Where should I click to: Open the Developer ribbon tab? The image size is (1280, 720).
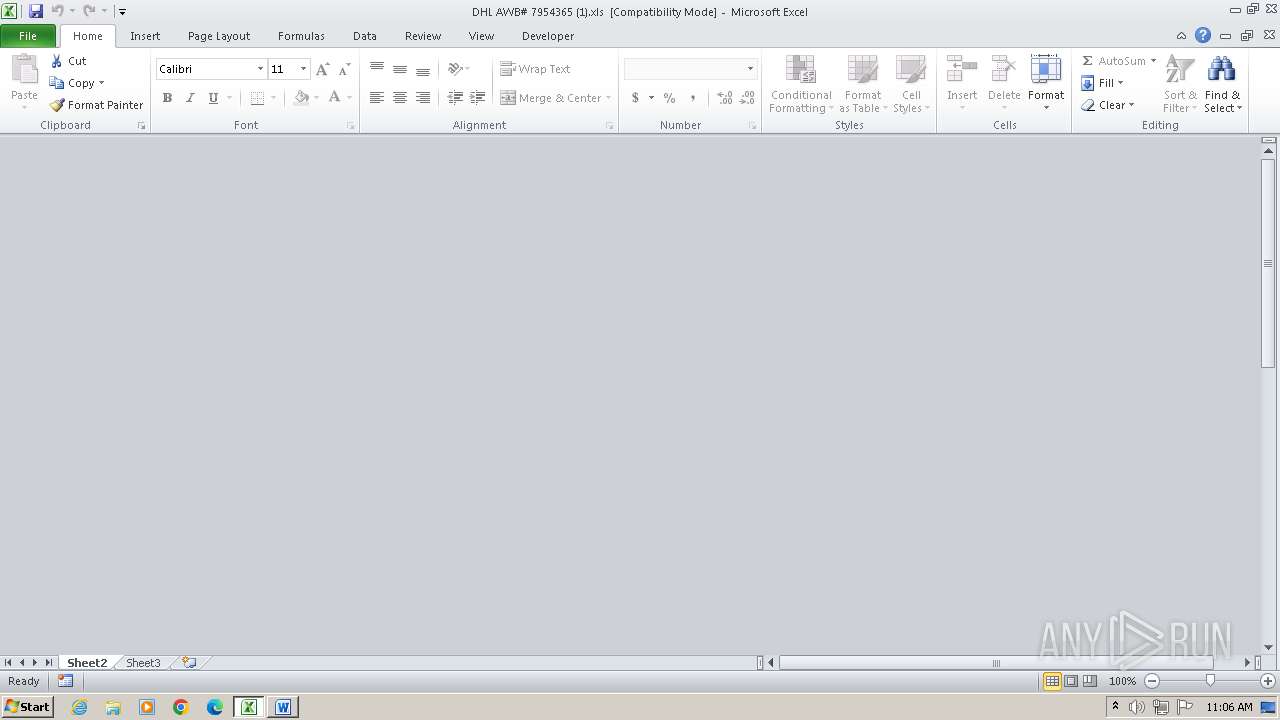pyautogui.click(x=548, y=36)
